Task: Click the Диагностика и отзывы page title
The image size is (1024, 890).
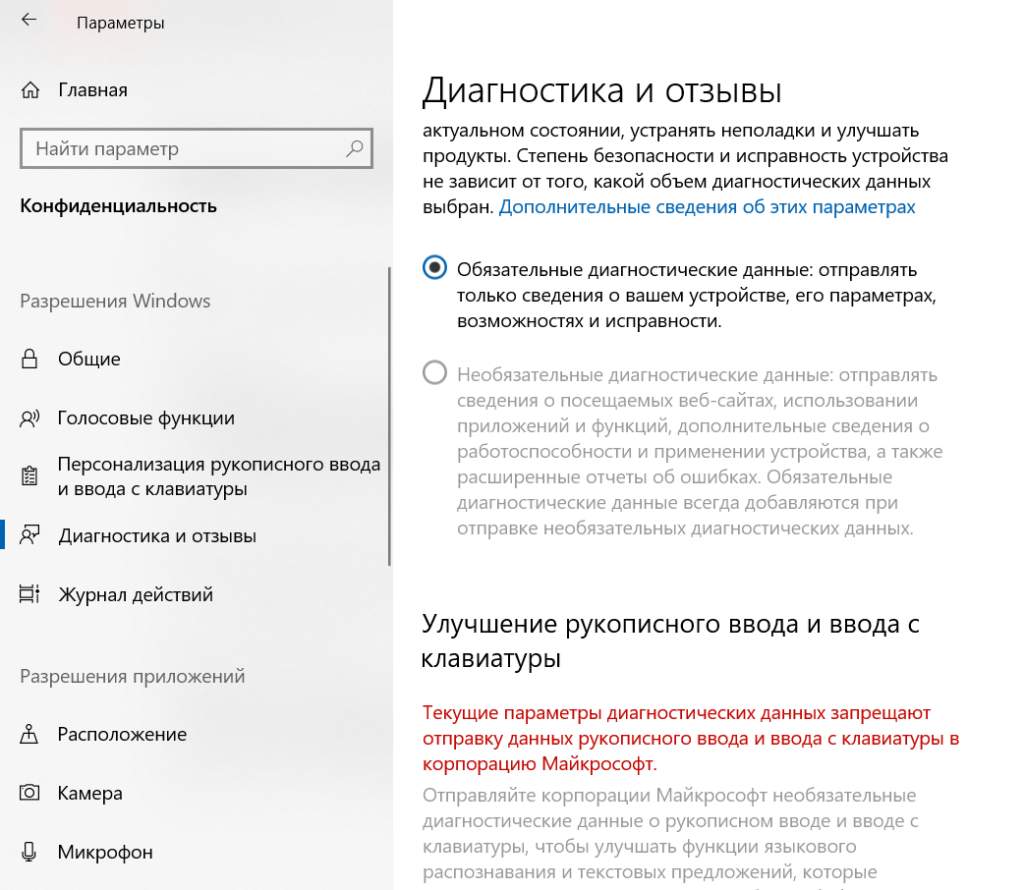Action: pyautogui.click(x=601, y=91)
